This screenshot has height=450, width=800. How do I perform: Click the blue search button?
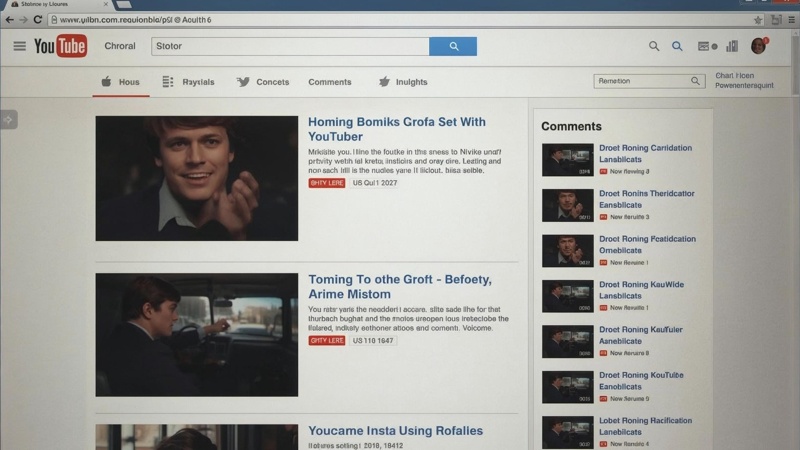tap(453, 46)
